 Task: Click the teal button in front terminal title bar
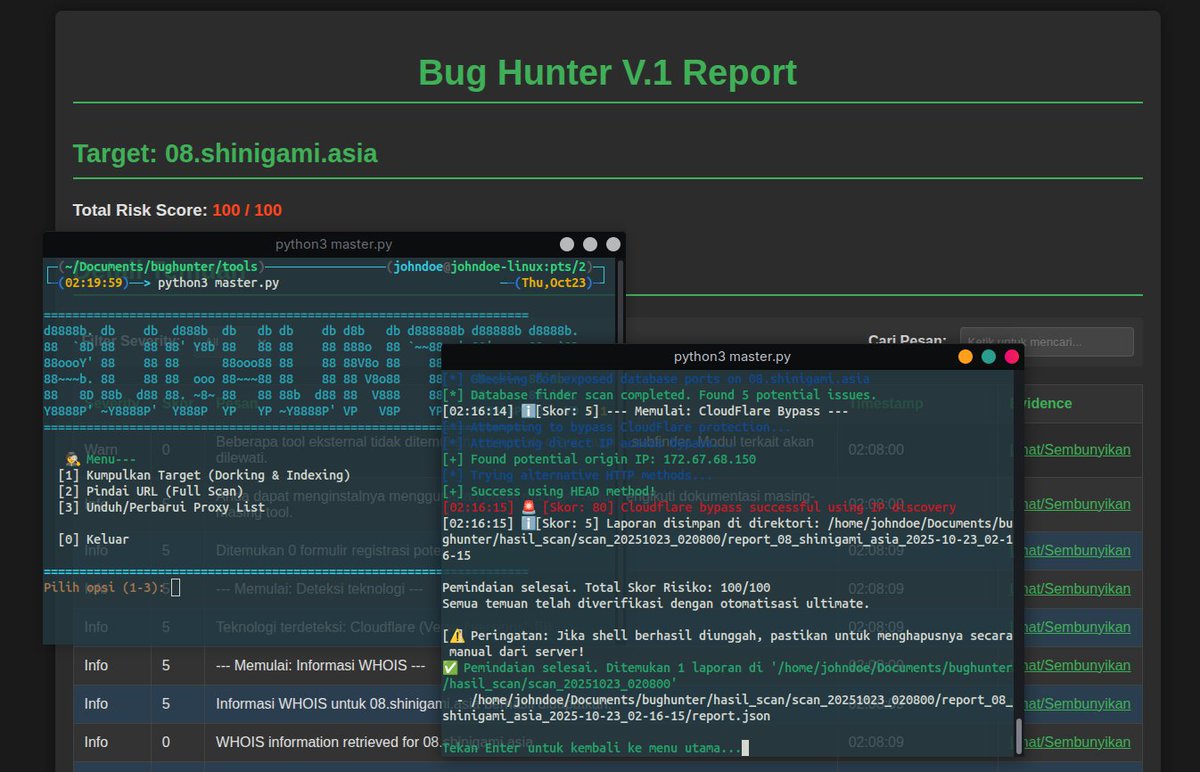989,356
